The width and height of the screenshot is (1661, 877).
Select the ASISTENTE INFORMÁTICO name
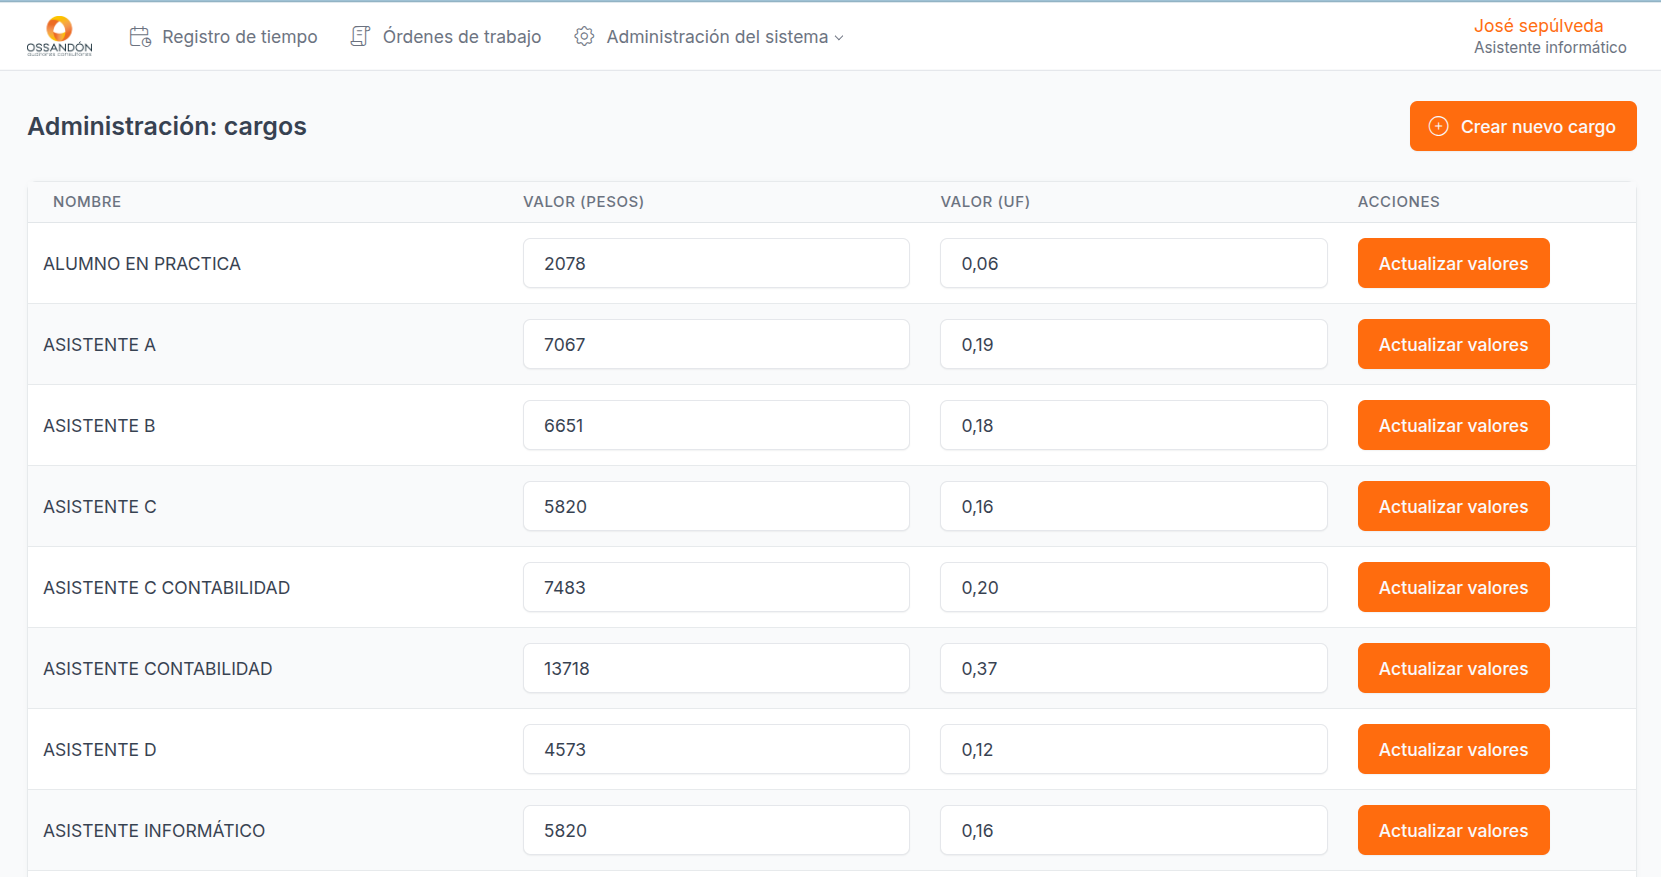click(x=154, y=831)
